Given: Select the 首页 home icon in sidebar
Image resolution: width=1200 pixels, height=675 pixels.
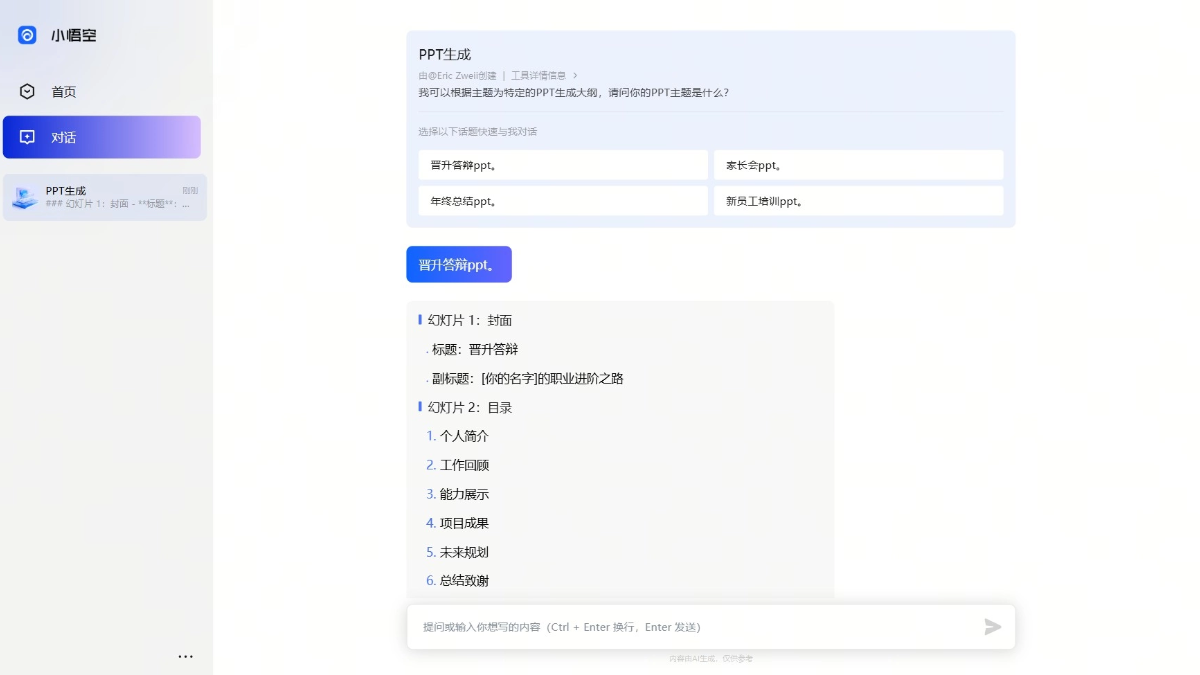Looking at the screenshot, I should coord(27,91).
